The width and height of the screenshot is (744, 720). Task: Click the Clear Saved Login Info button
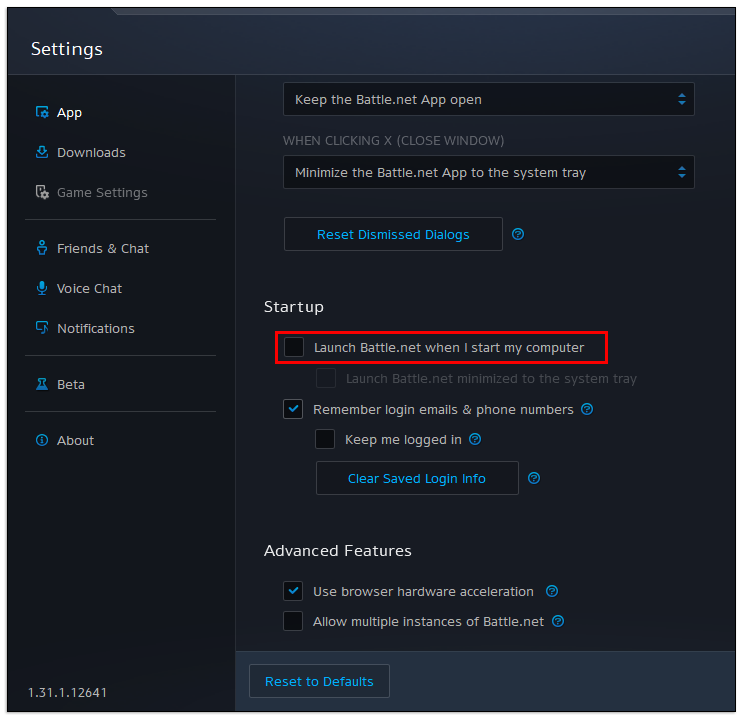pos(417,478)
